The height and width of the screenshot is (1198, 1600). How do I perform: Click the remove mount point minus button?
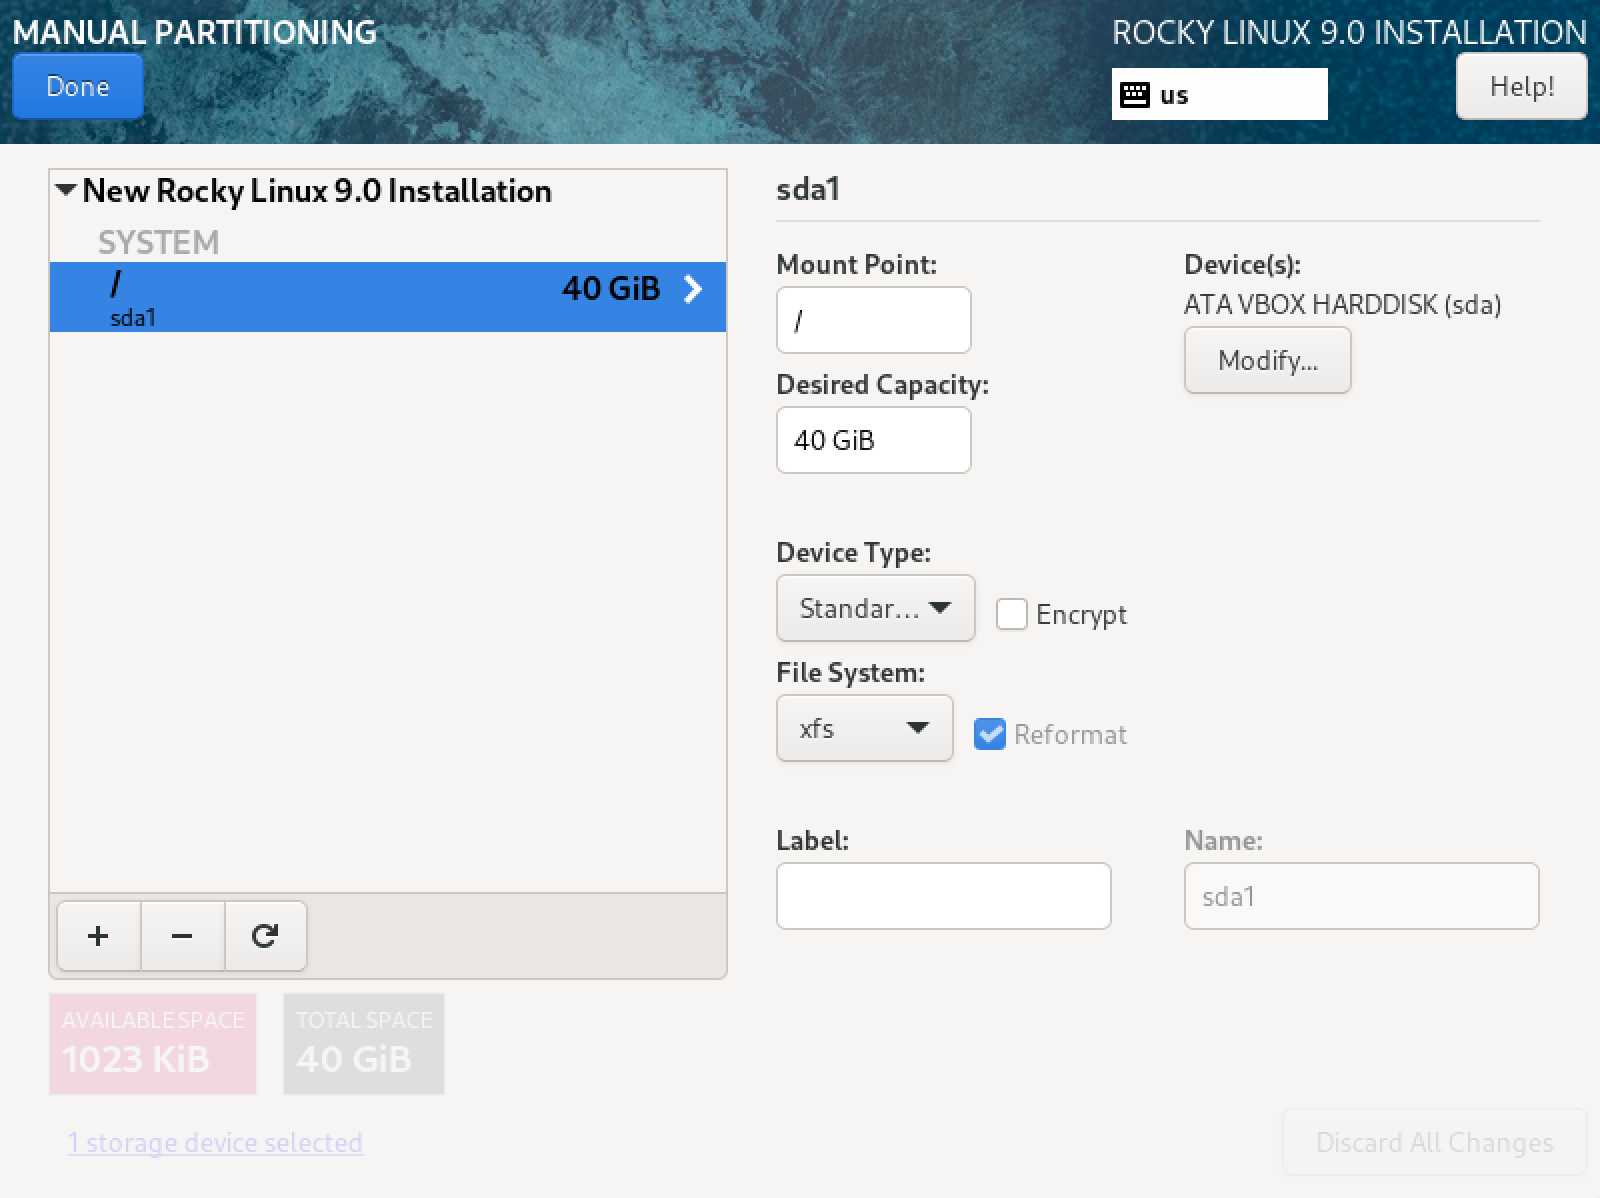(182, 936)
